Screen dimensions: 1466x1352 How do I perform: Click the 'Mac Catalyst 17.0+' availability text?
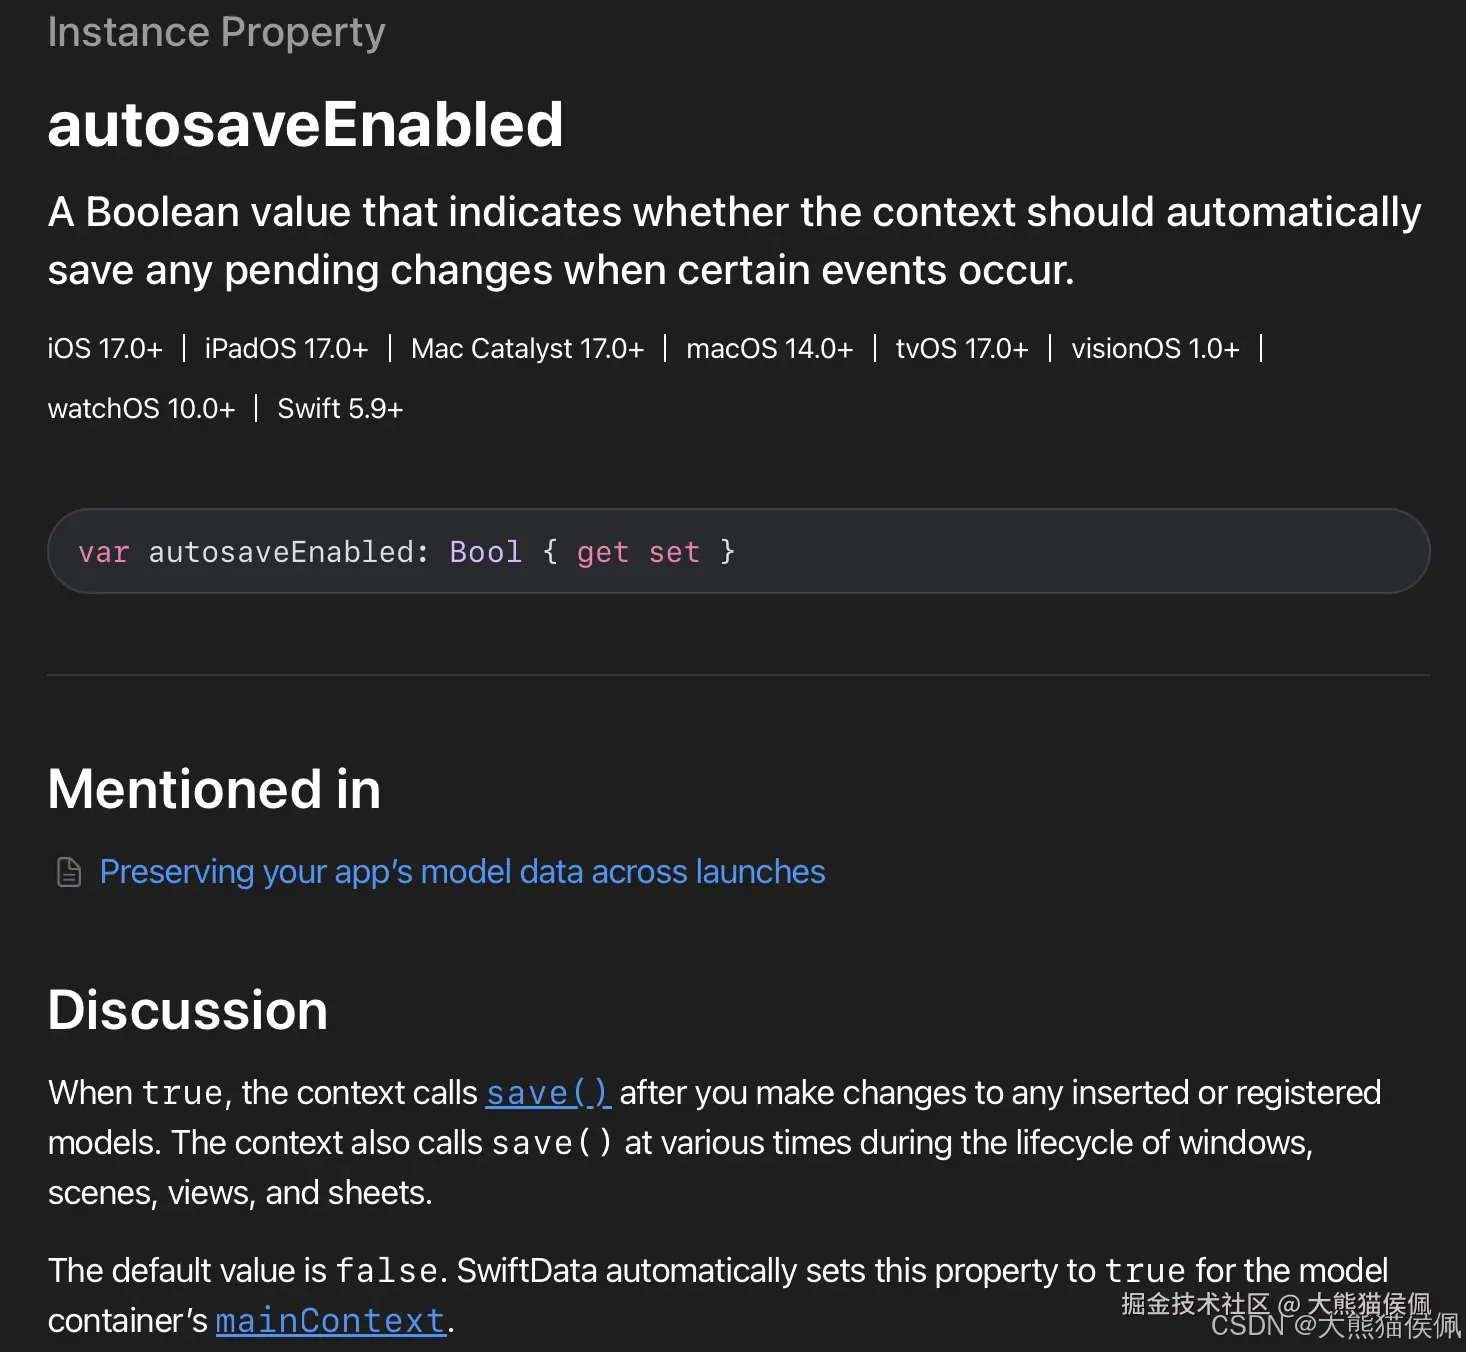click(527, 348)
